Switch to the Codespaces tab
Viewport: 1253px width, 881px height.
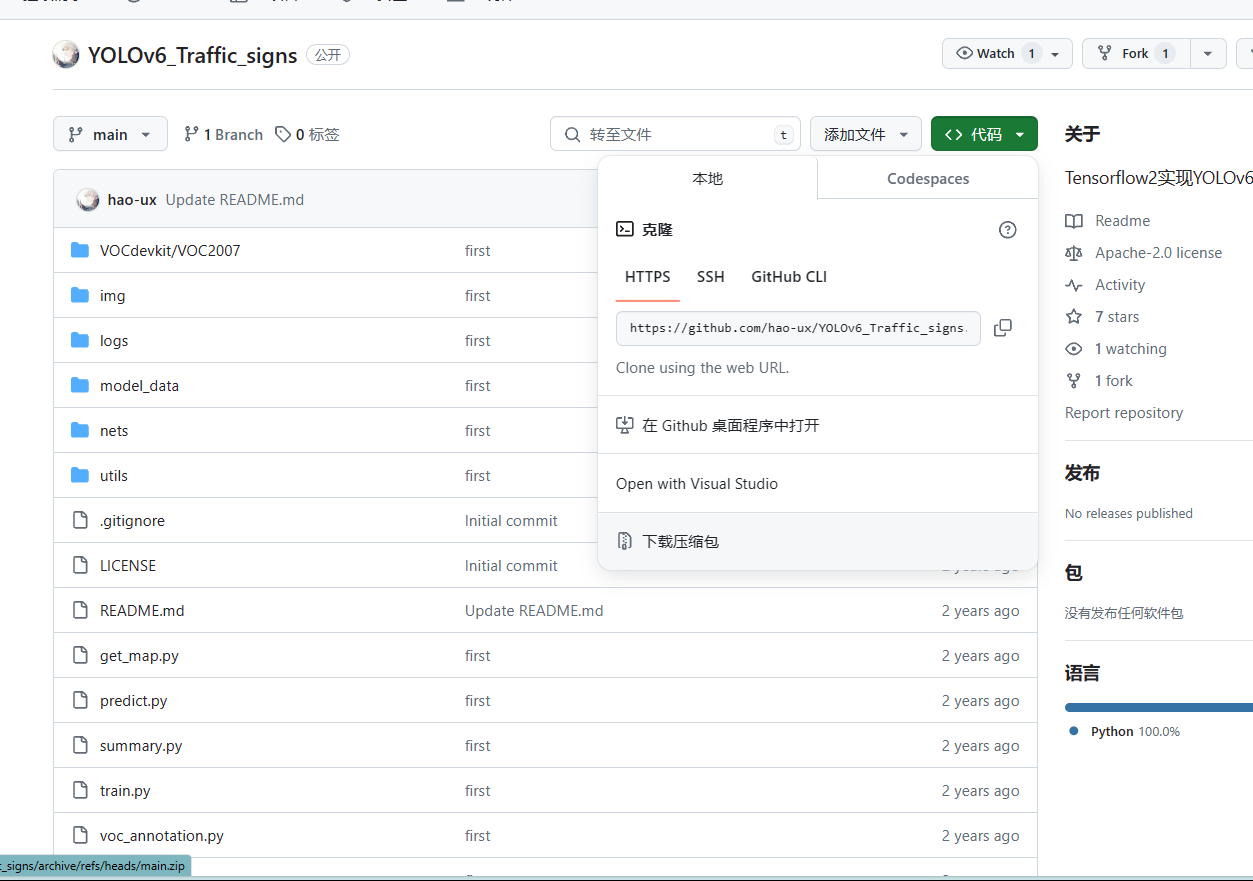(928, 178)
